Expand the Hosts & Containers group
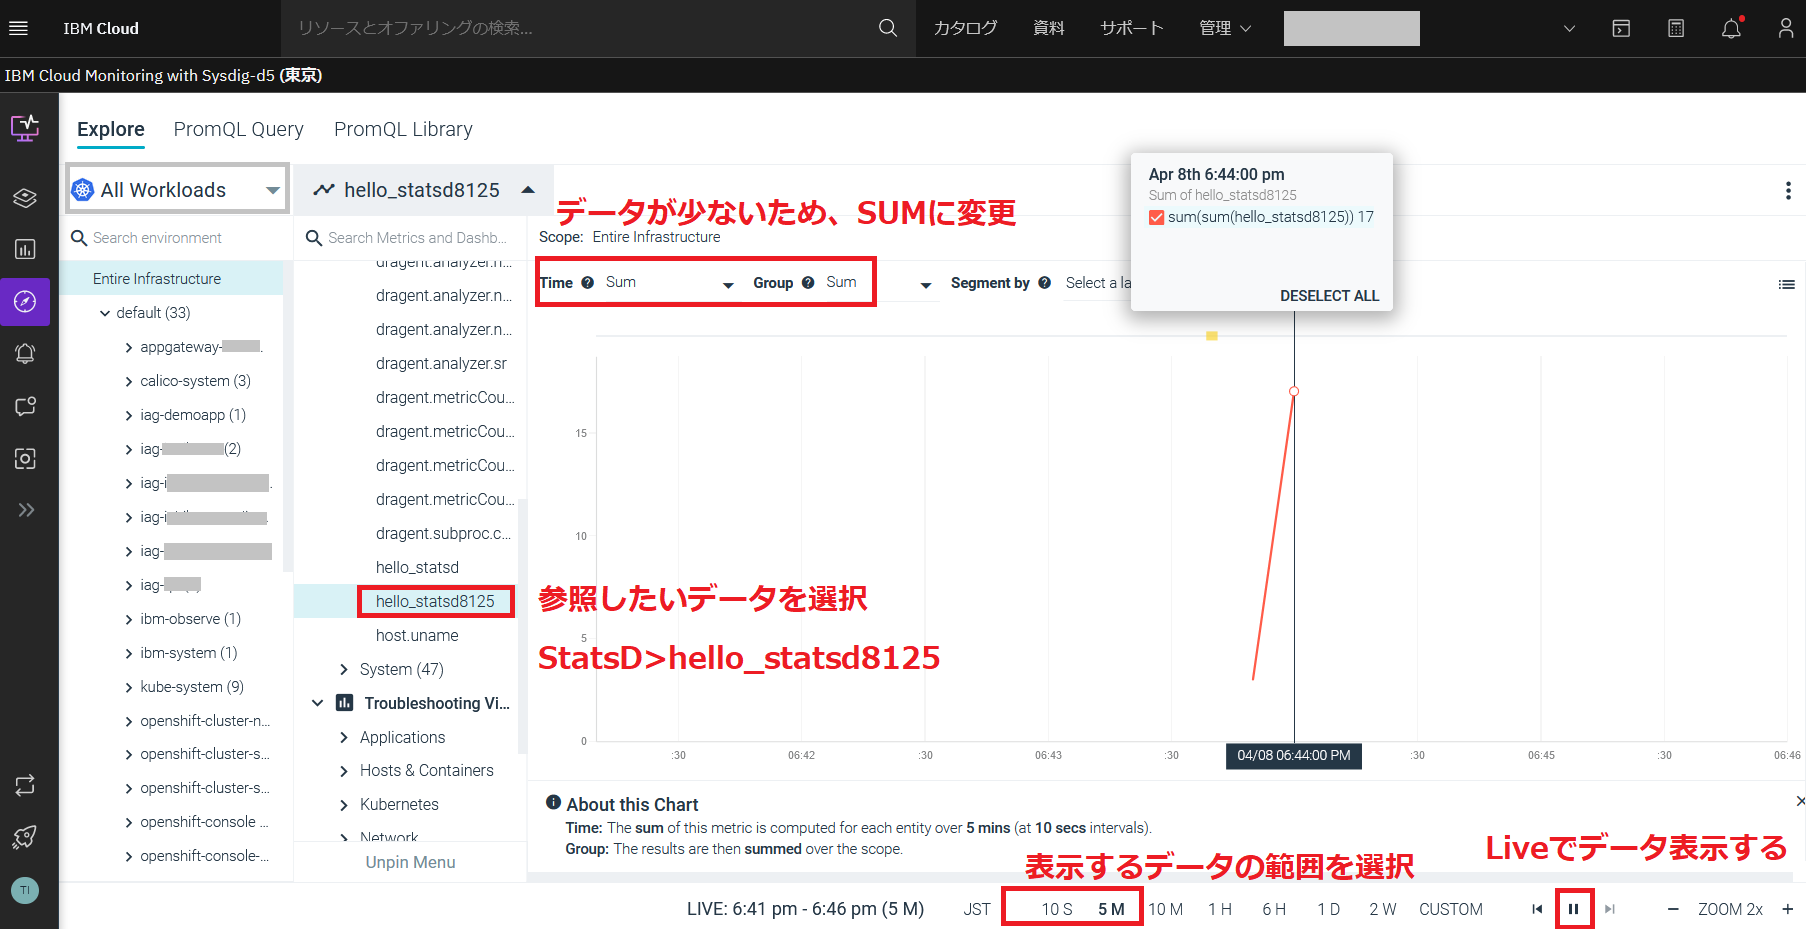Viewport: 1806px width, 929px height. coord(344,771)
